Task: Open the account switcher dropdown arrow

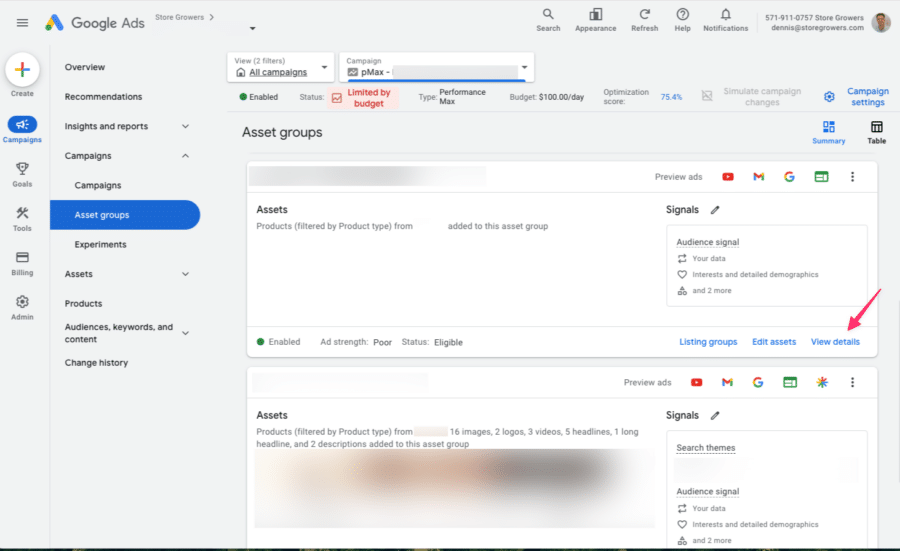Action: 253,28
